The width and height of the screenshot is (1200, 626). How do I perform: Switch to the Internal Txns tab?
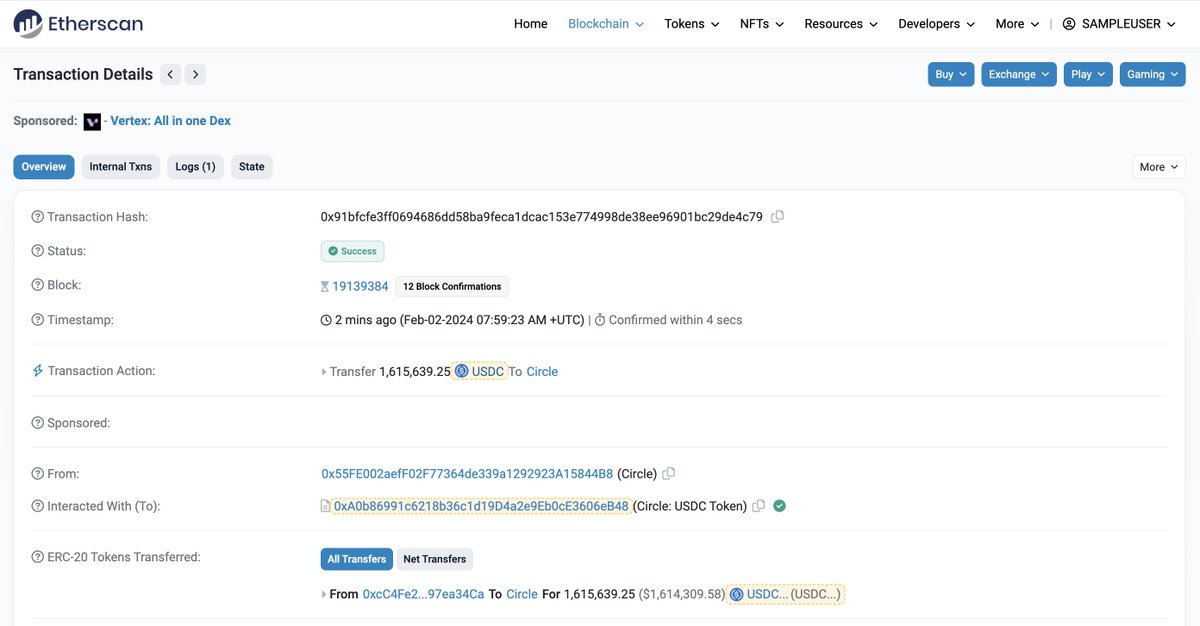121,167
